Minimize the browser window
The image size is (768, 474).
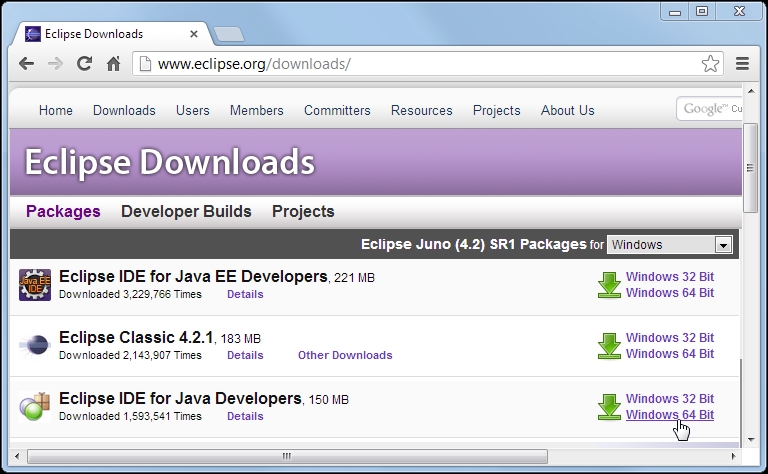click(x=675, y=12)
